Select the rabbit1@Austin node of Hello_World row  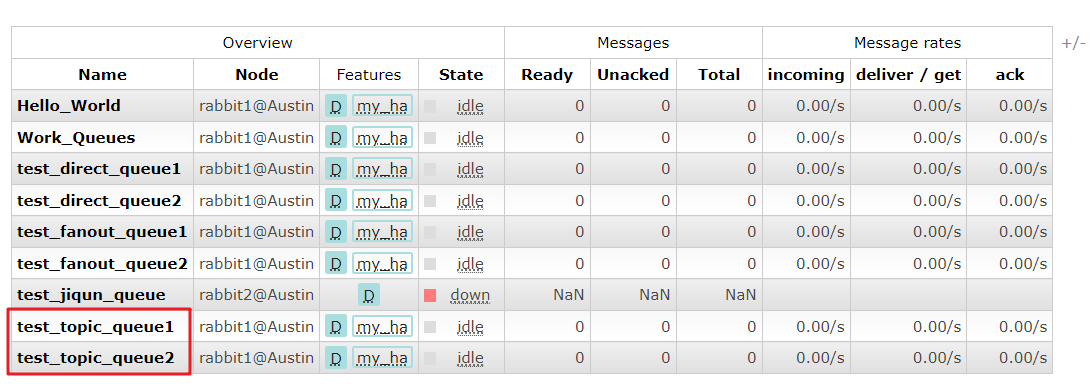pos(256,107)
